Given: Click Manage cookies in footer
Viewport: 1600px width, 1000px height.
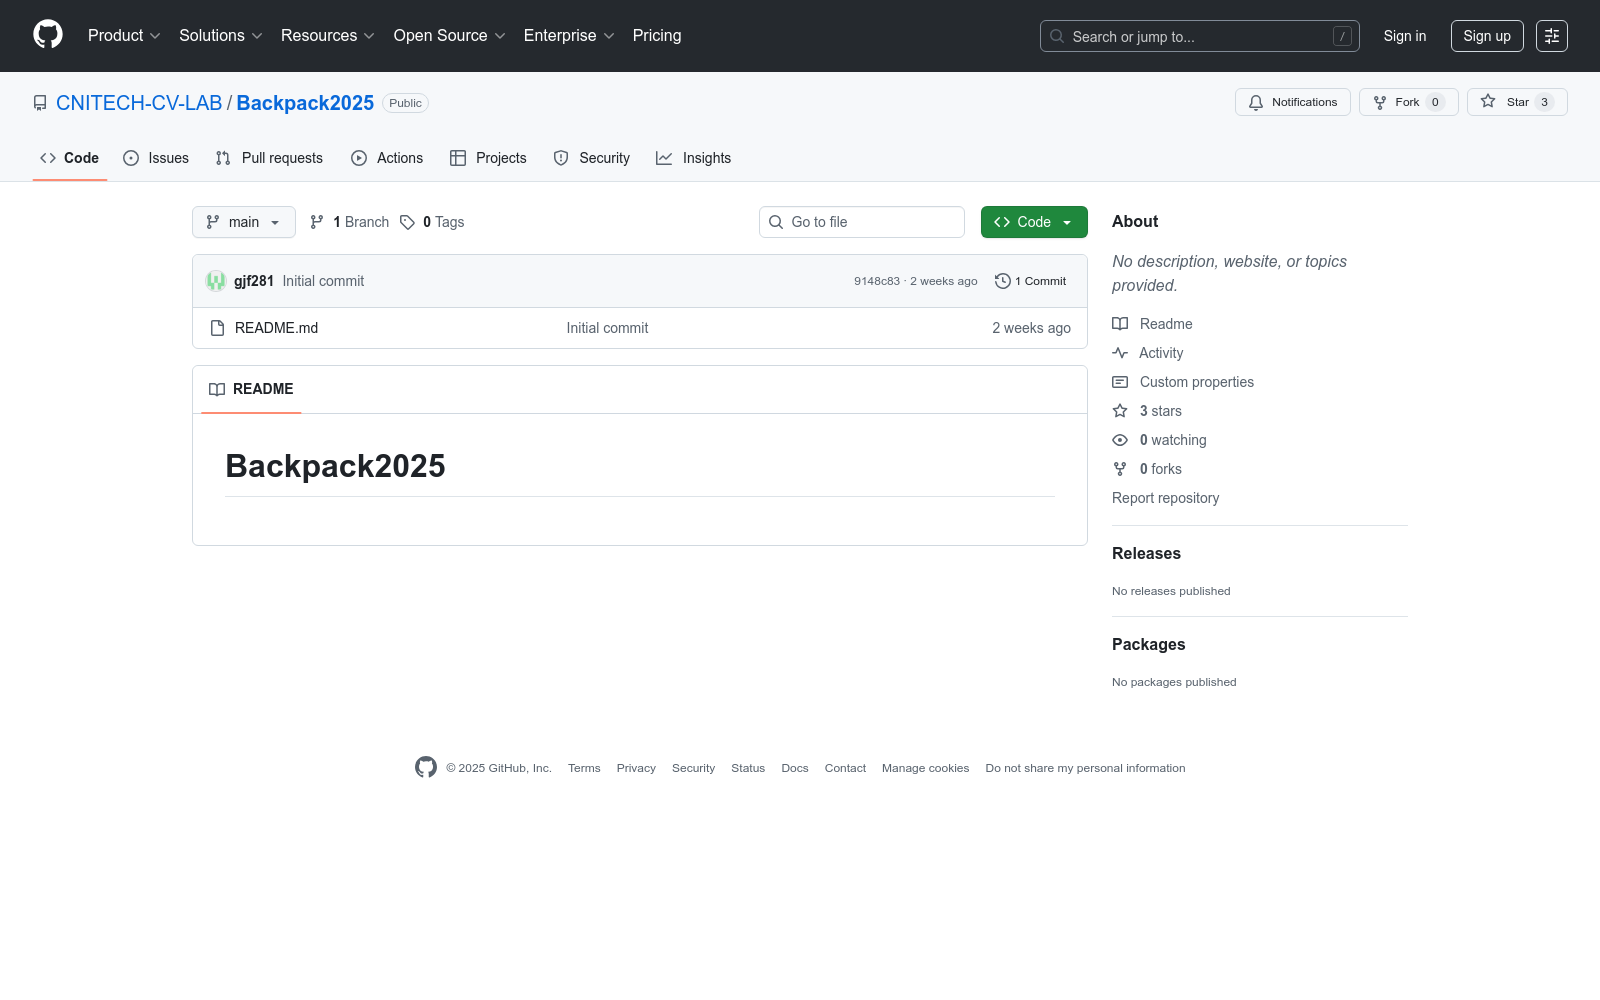Looking at the screenshot, I should click(x=925, y=768).
